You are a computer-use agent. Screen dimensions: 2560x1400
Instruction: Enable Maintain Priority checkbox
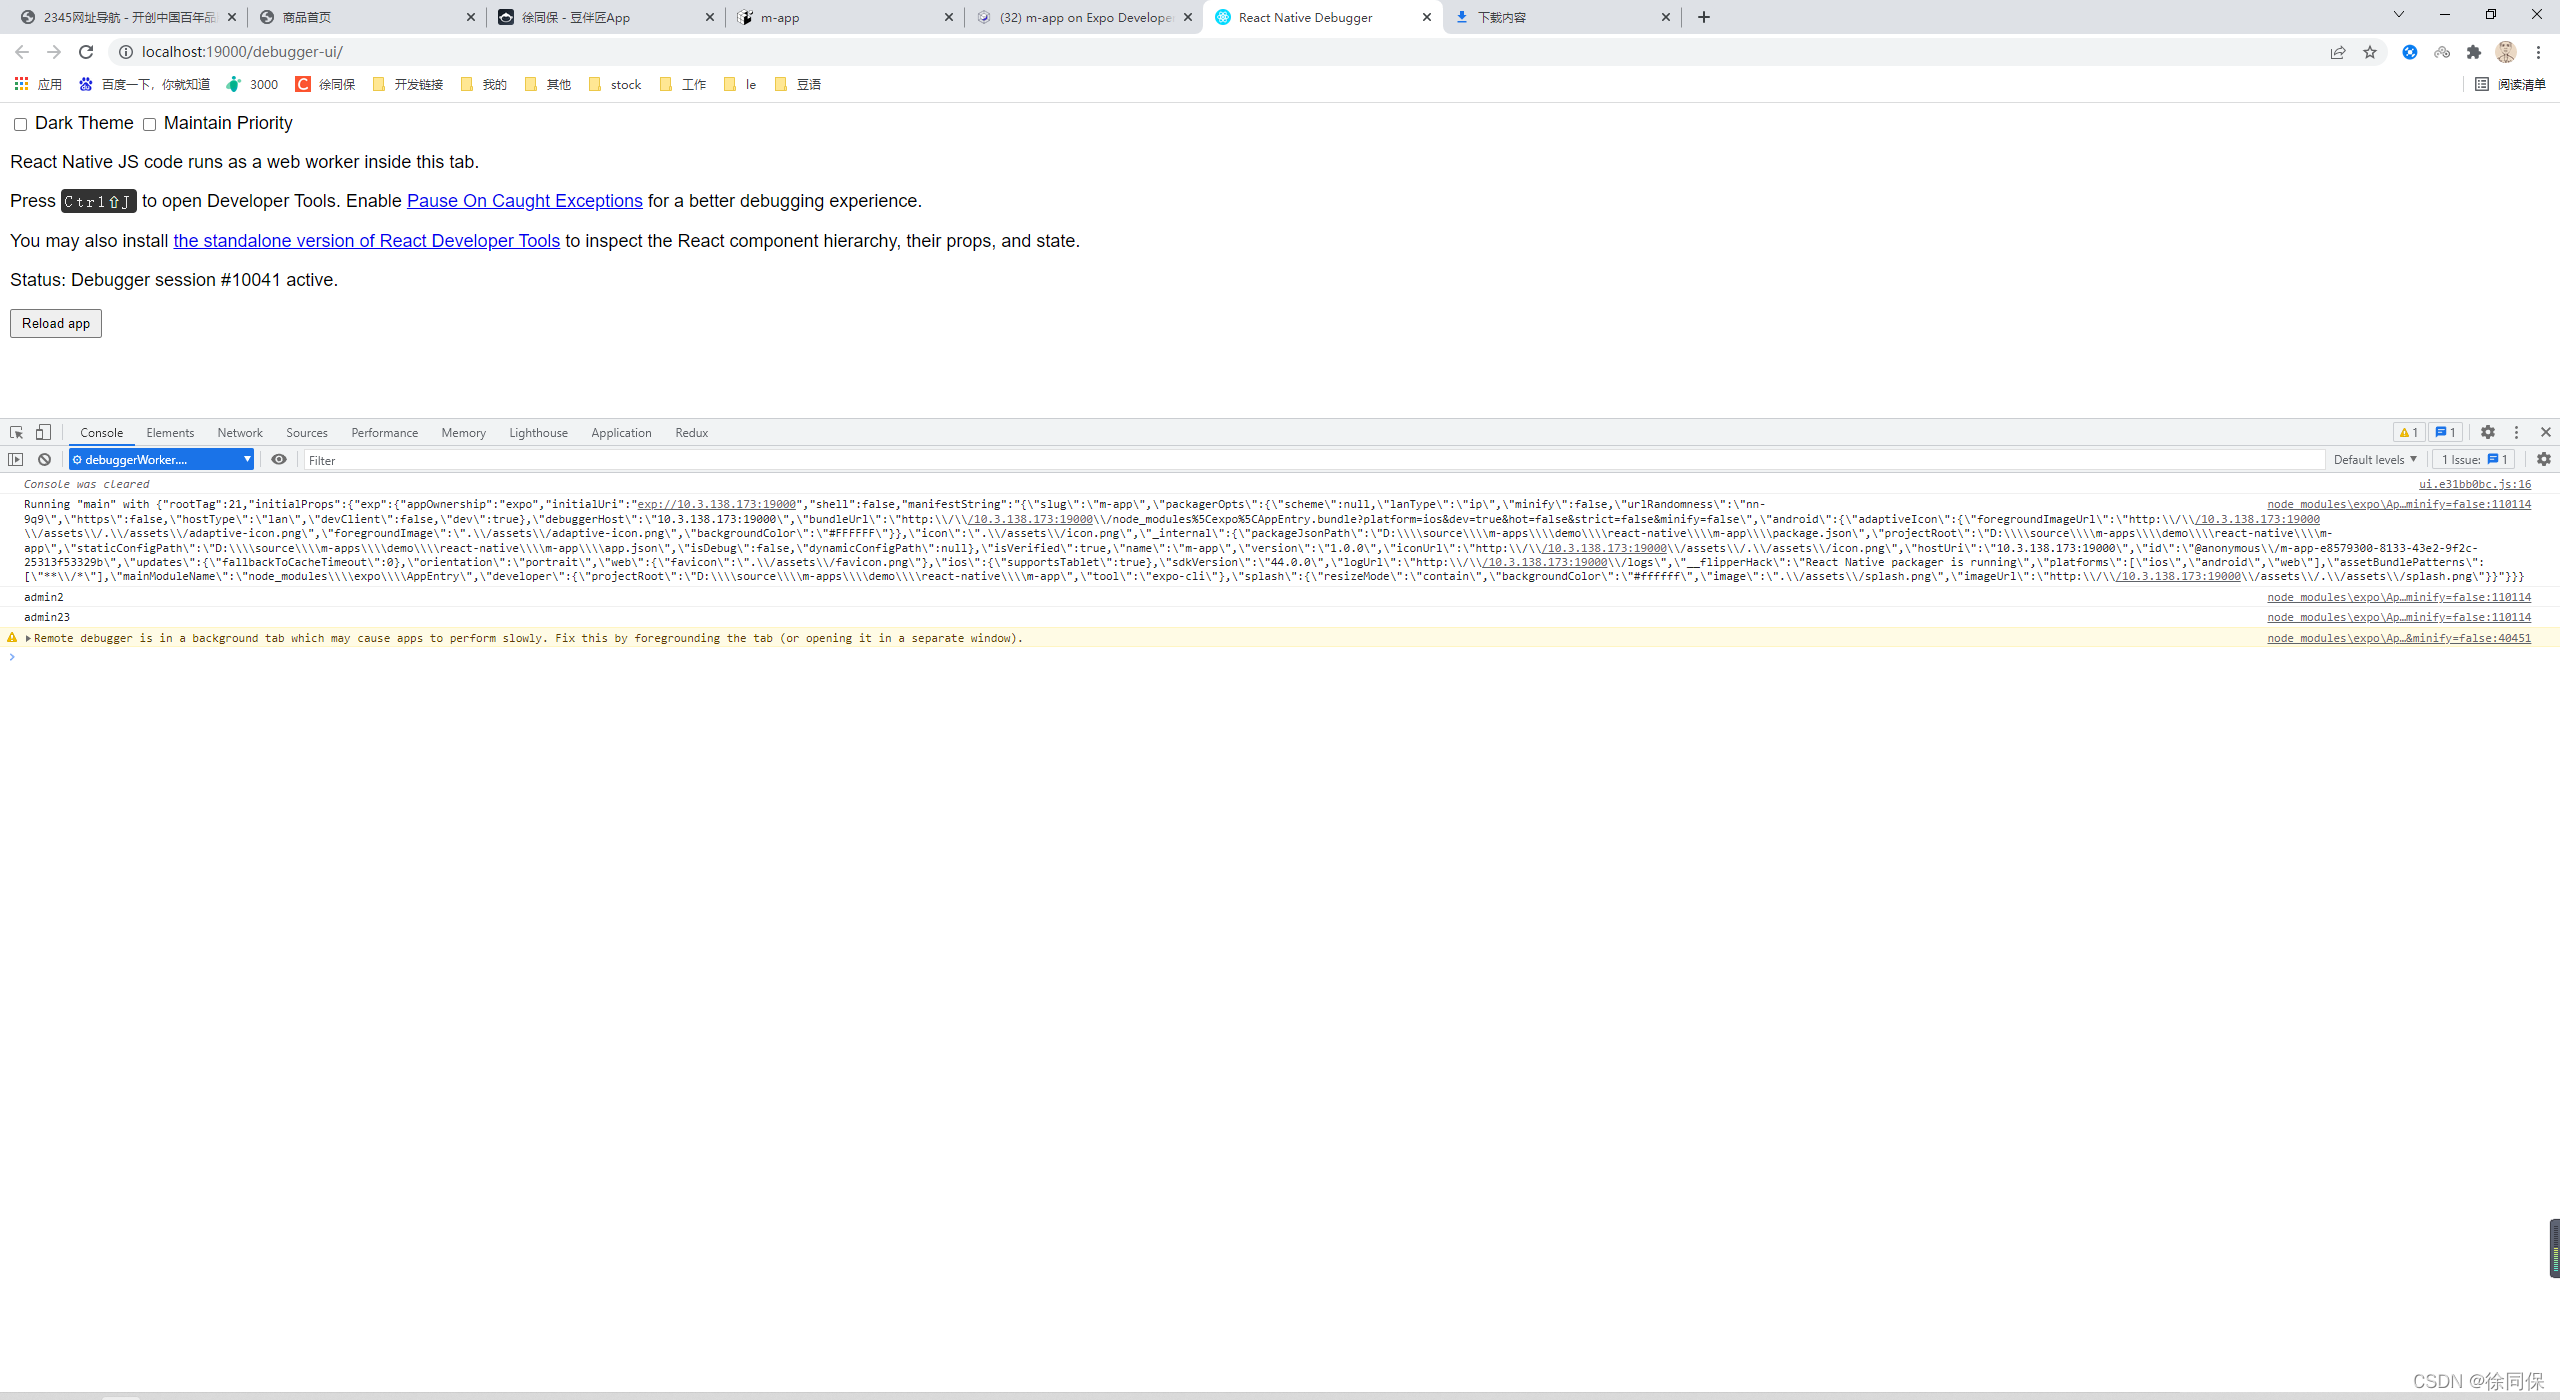(x=150, y=122)
